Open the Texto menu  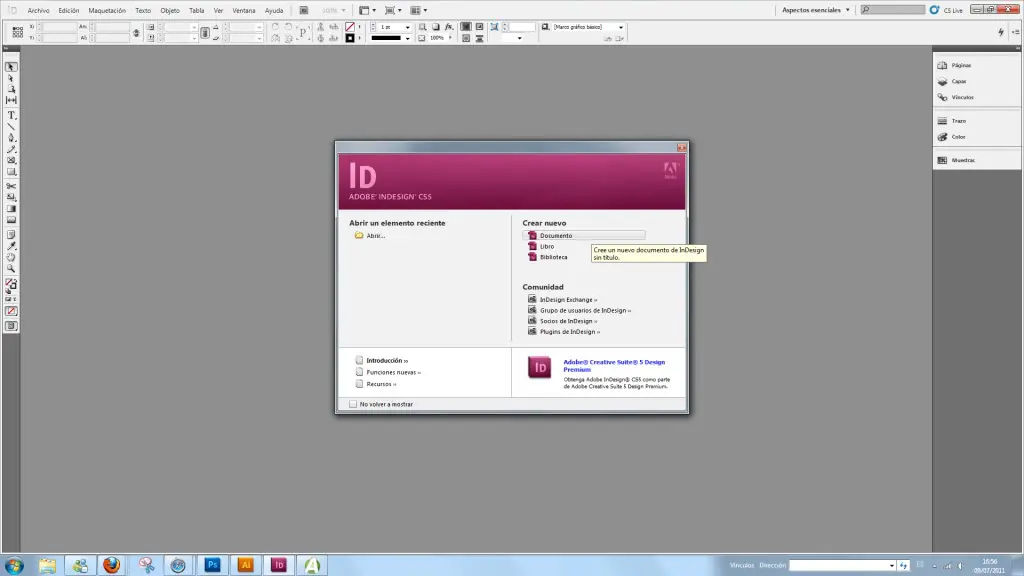(142, 10)
